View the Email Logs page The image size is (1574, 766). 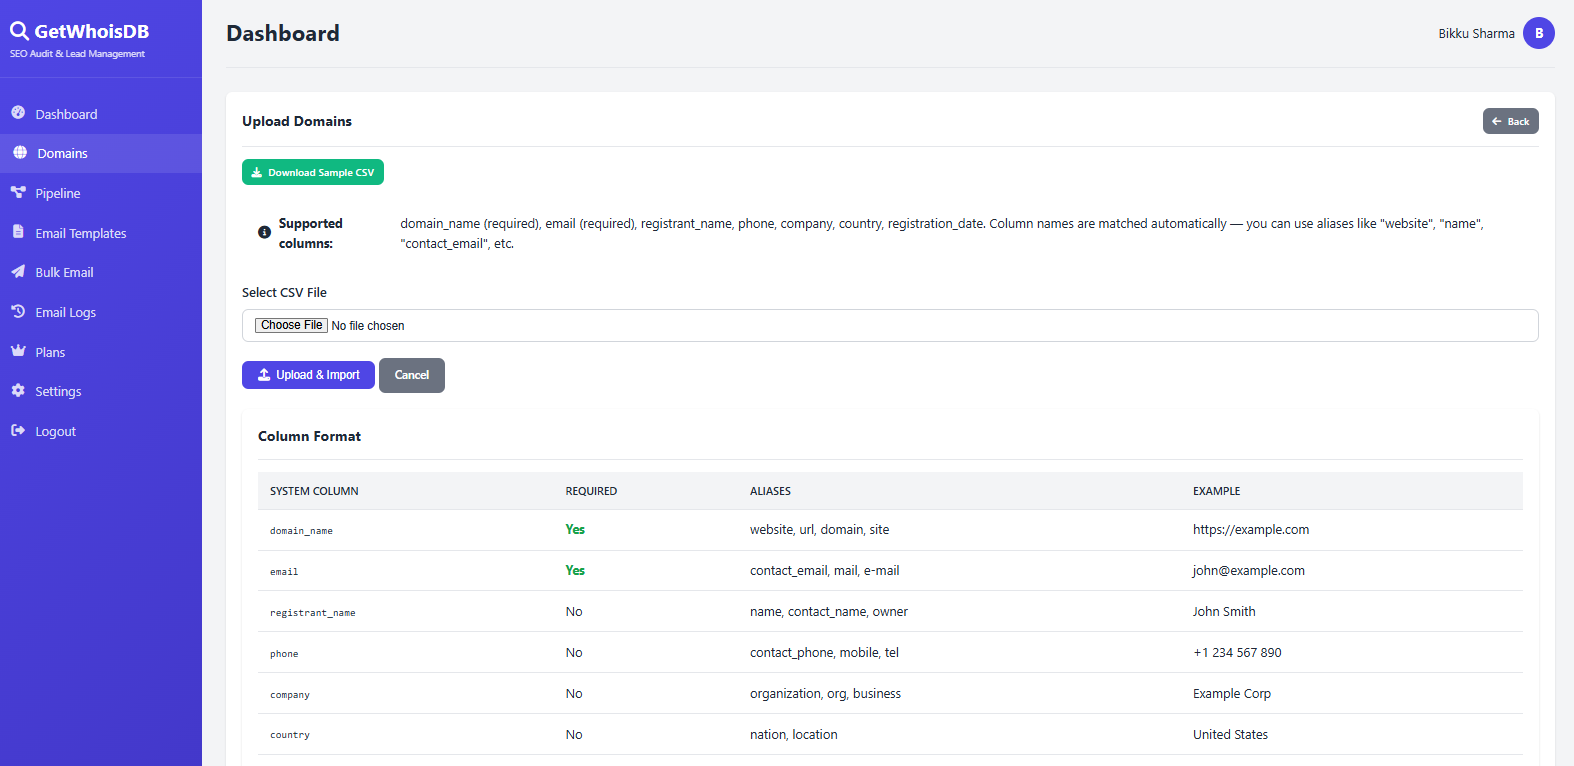coord(101,312)
